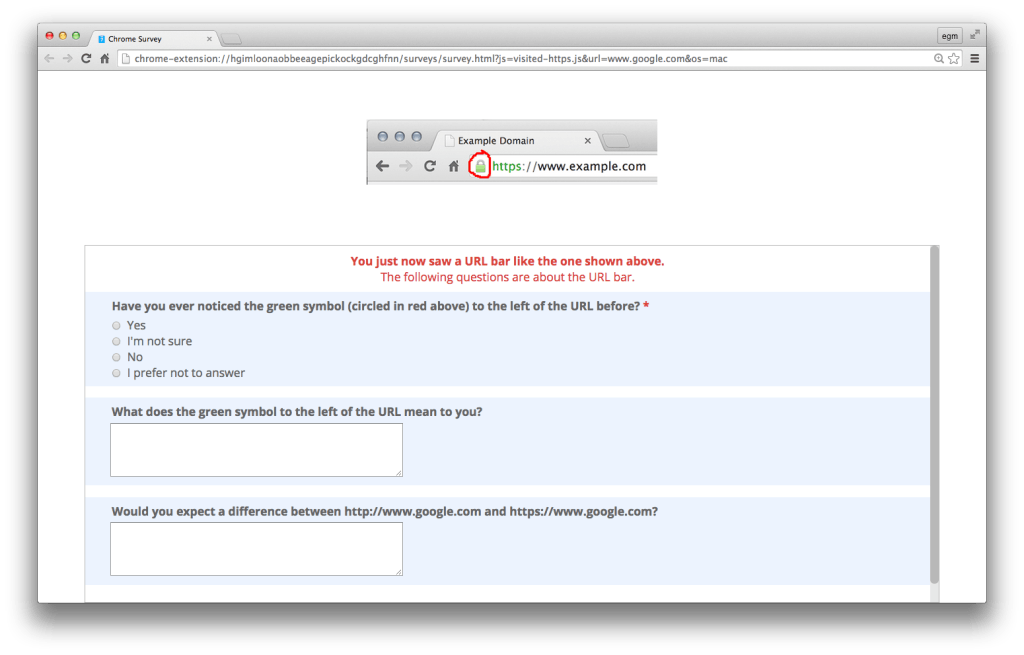Close the Chrome Survey tab
Image resolution: width=1024 pixels, height=655 pixels.
(210, 39)
